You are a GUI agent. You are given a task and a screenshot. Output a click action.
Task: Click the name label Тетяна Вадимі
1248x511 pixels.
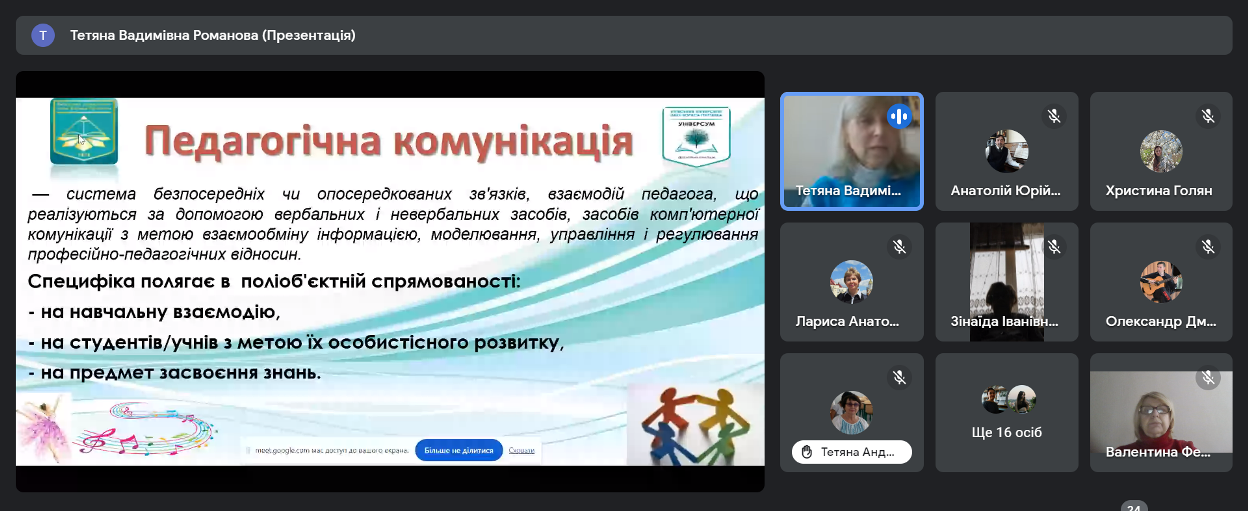click(848, 191)
